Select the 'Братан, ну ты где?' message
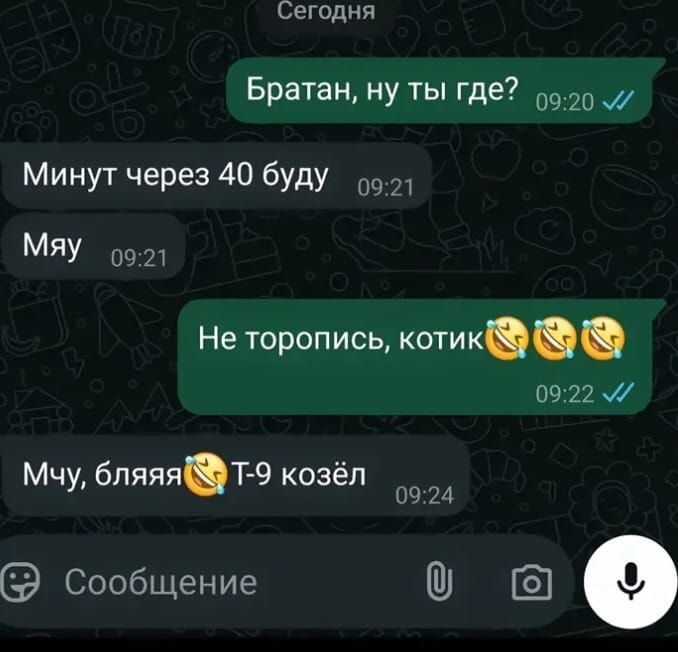Screen dimensions: 678x652 (439, 90)
